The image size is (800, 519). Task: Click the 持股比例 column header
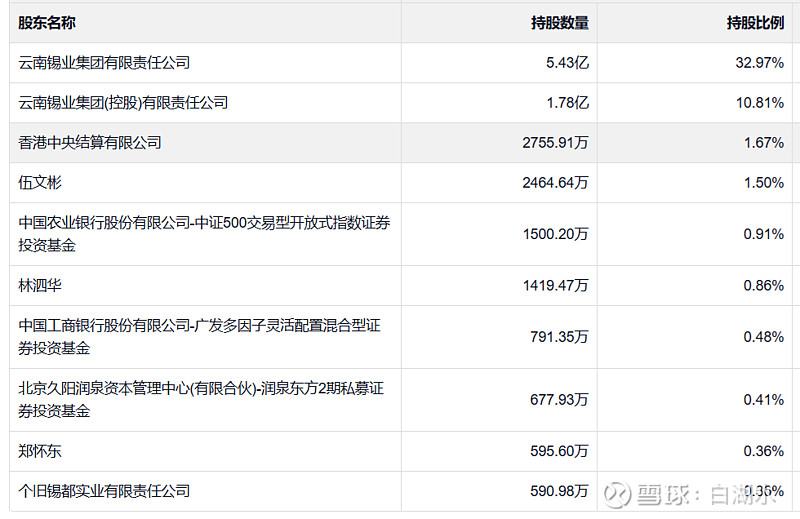click(x=755, y=23)
